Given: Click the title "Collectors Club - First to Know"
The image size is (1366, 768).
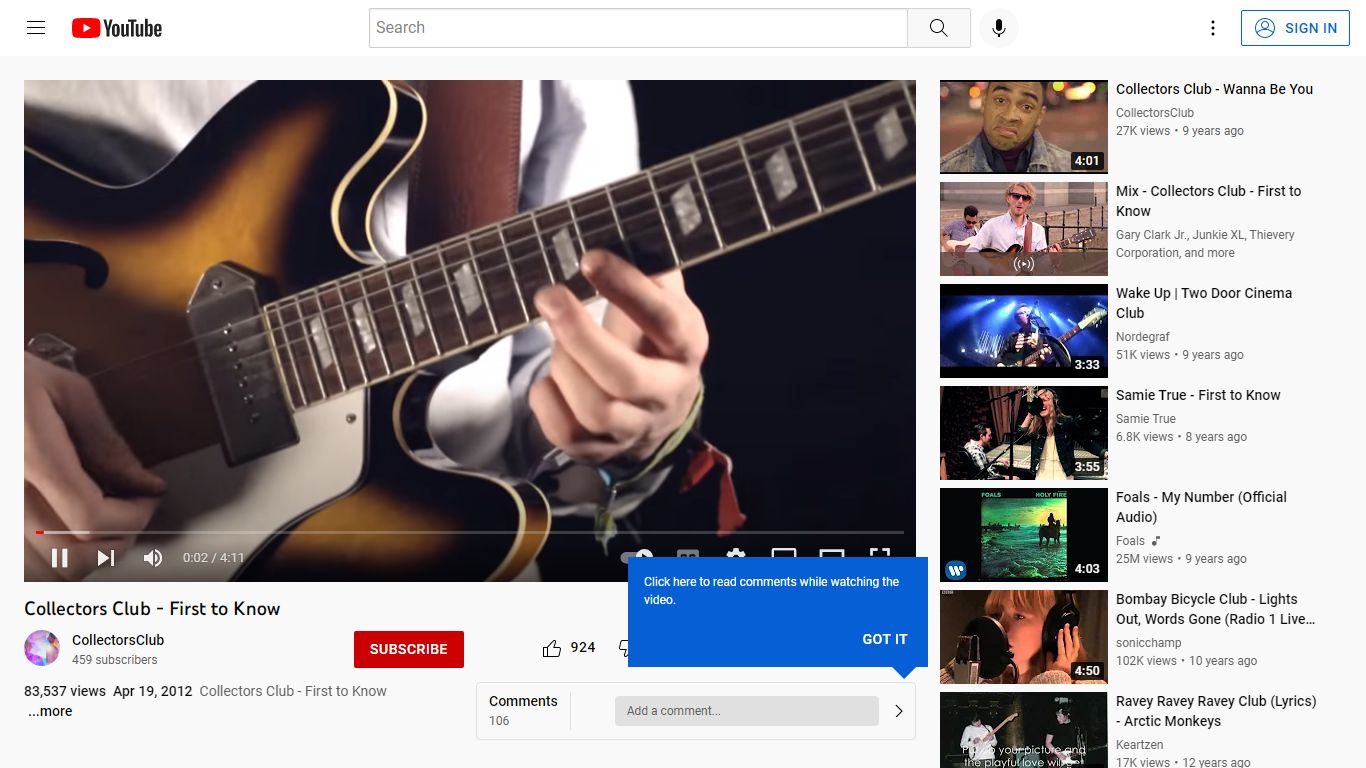Looking at the screenshot, I should (x=152, y=609).
